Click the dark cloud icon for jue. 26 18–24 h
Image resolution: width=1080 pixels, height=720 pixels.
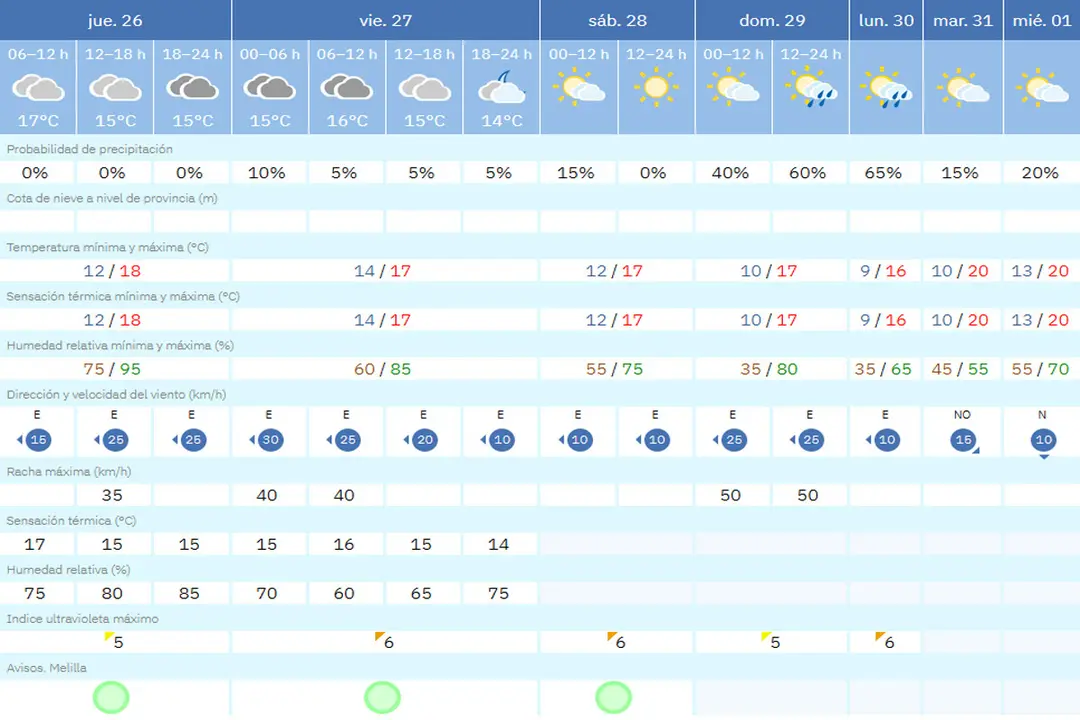point(193,88)
